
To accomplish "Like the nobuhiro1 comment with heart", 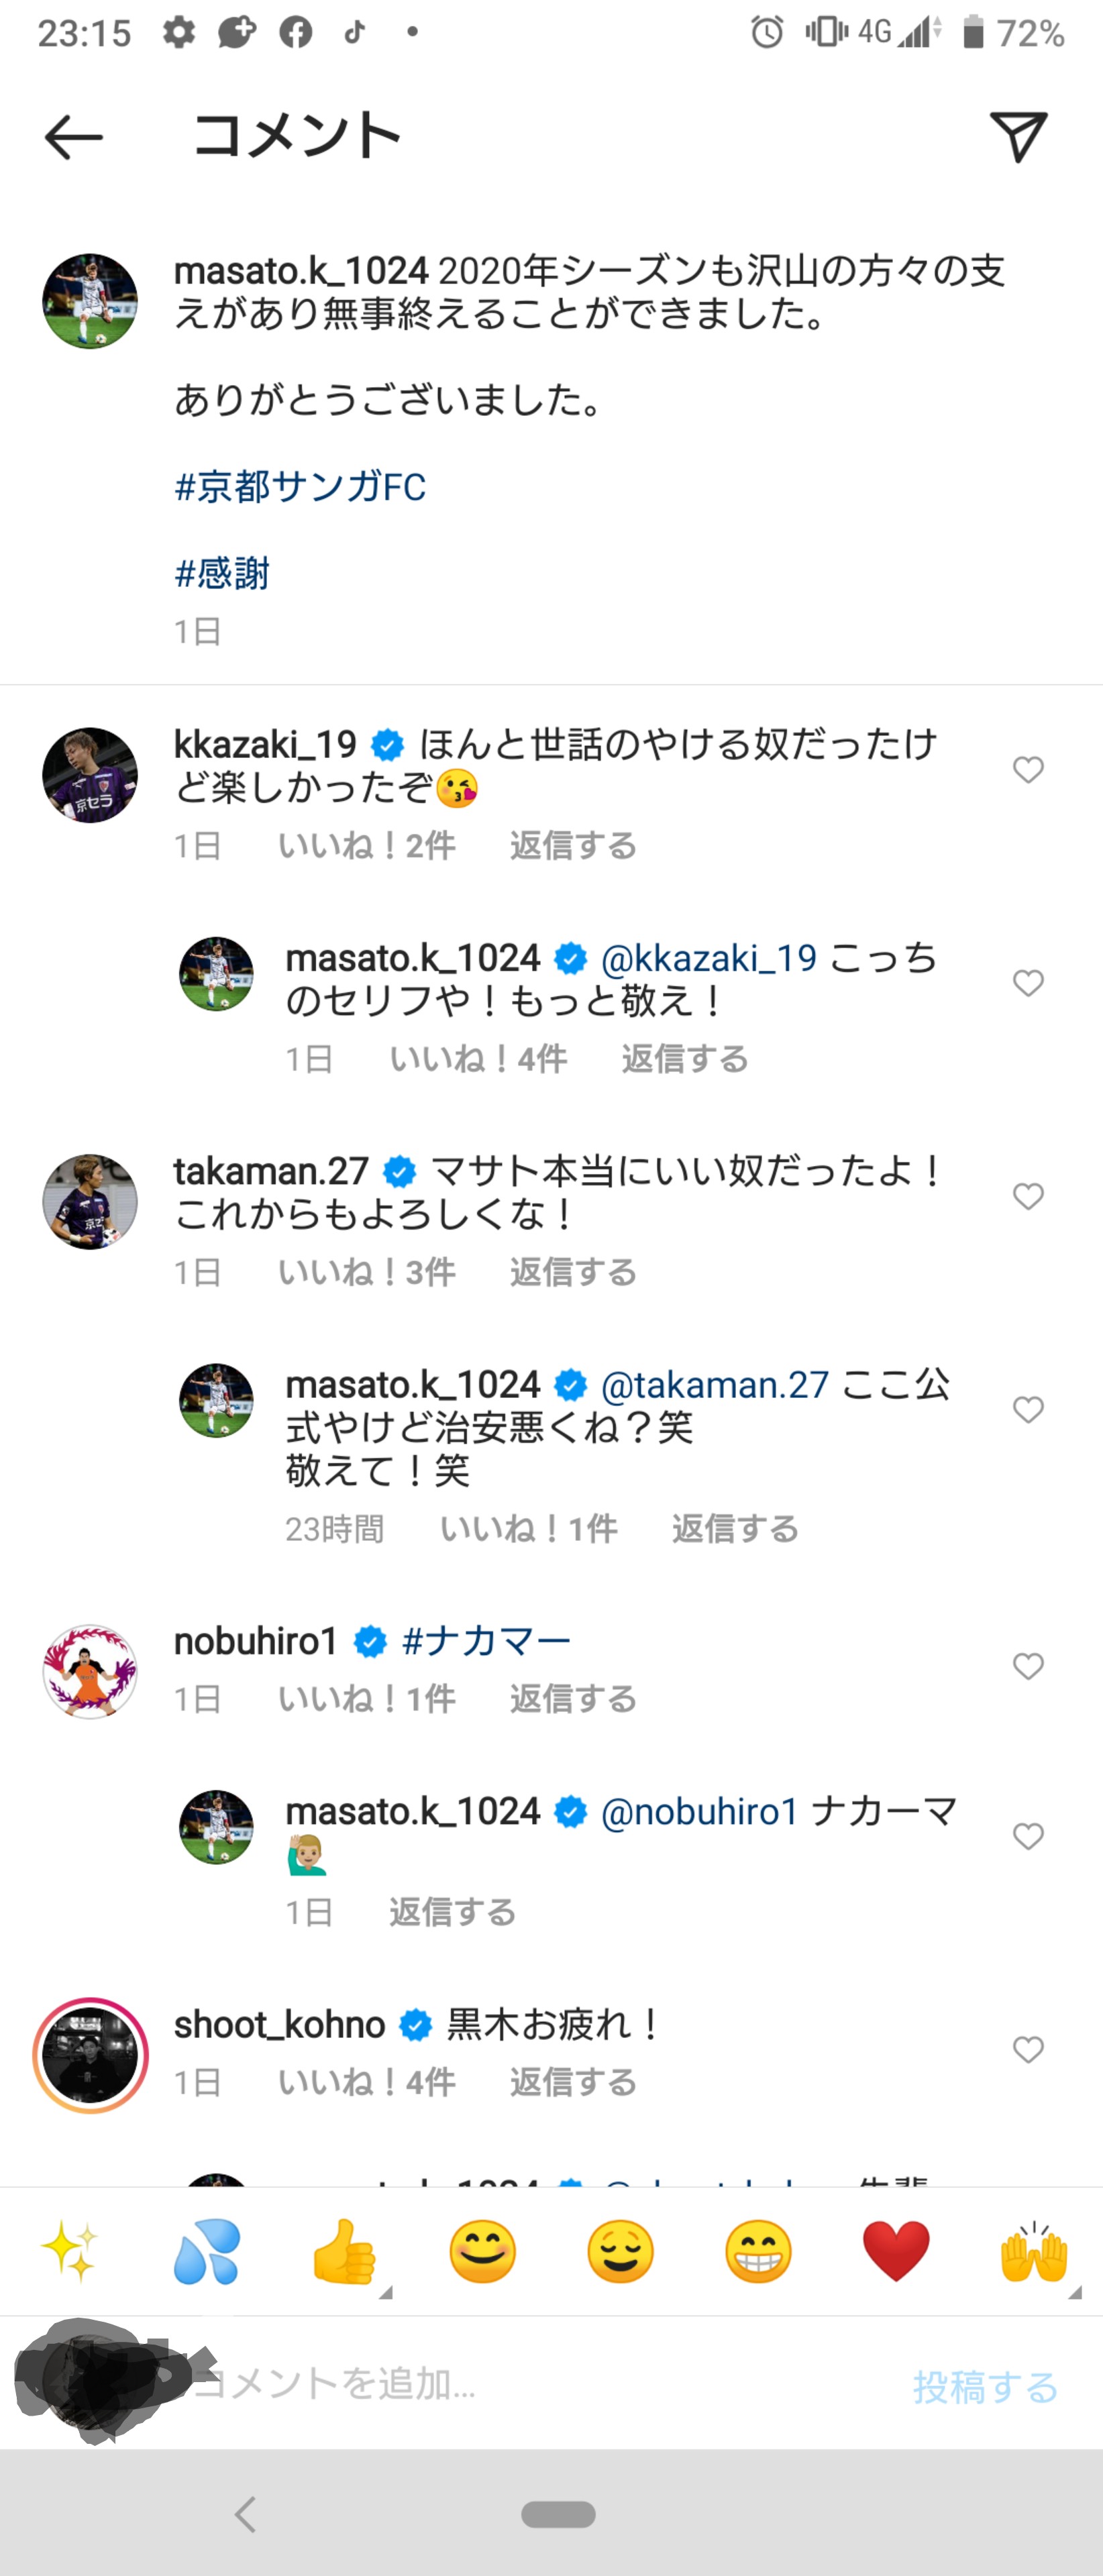I will (x=1028, y=1666).
